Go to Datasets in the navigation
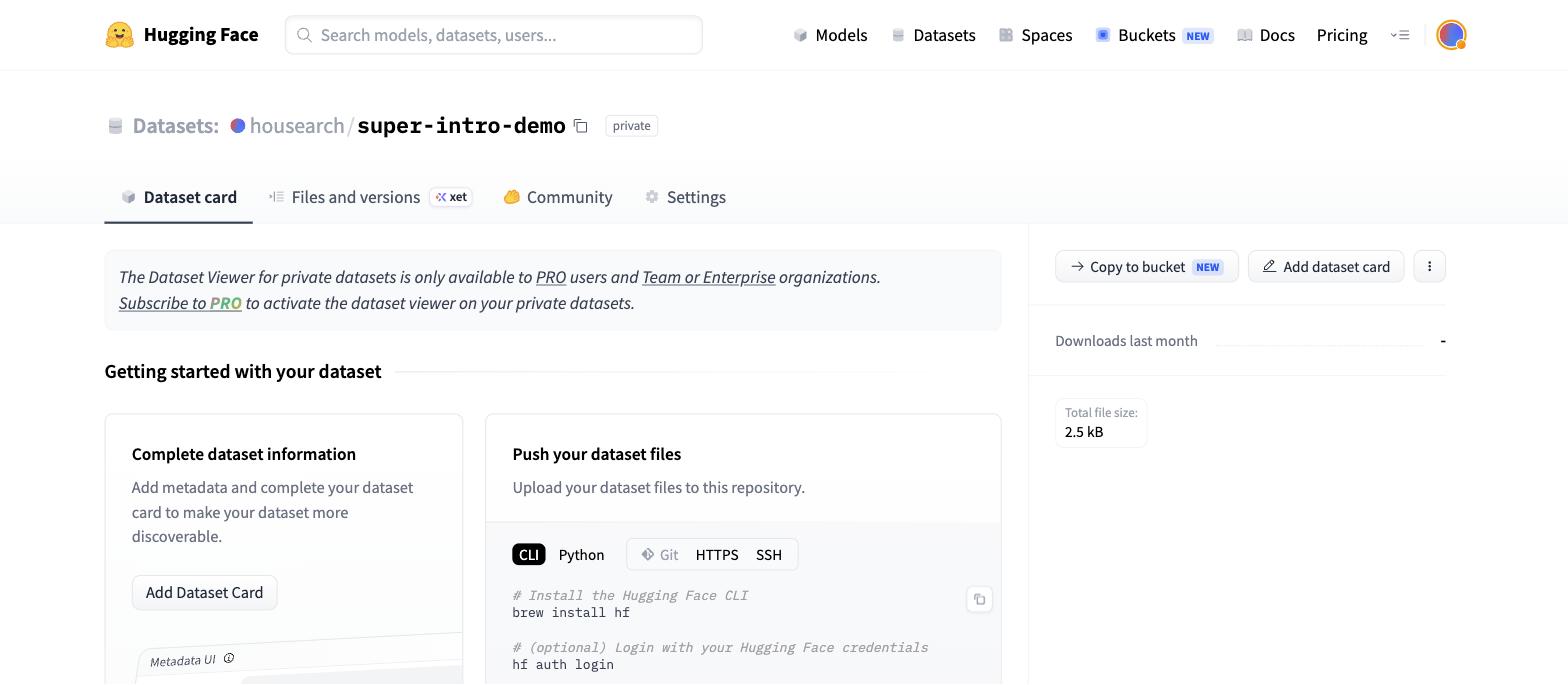The width and height of the screenshot is (1568, 685). 933,35
